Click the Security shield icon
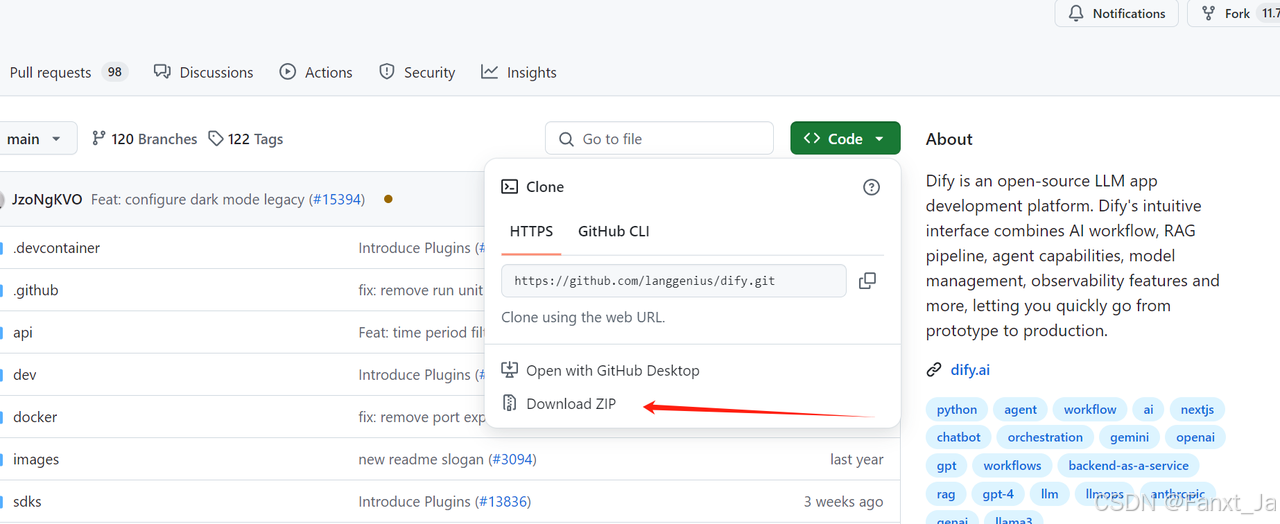The height and width of the screenshot is (524, 1280). 387,72
